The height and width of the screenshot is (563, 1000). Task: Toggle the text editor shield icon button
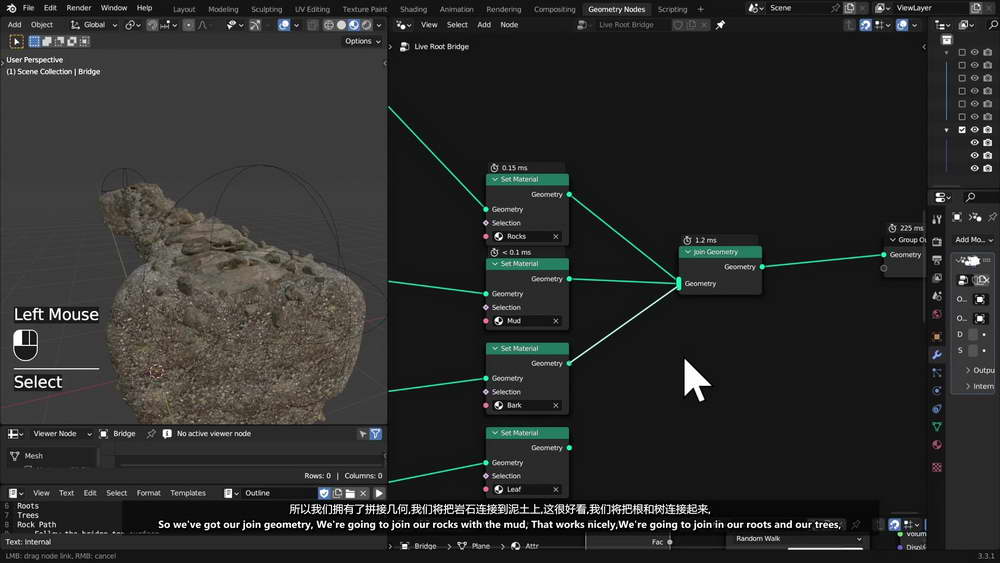click(324, 493)
